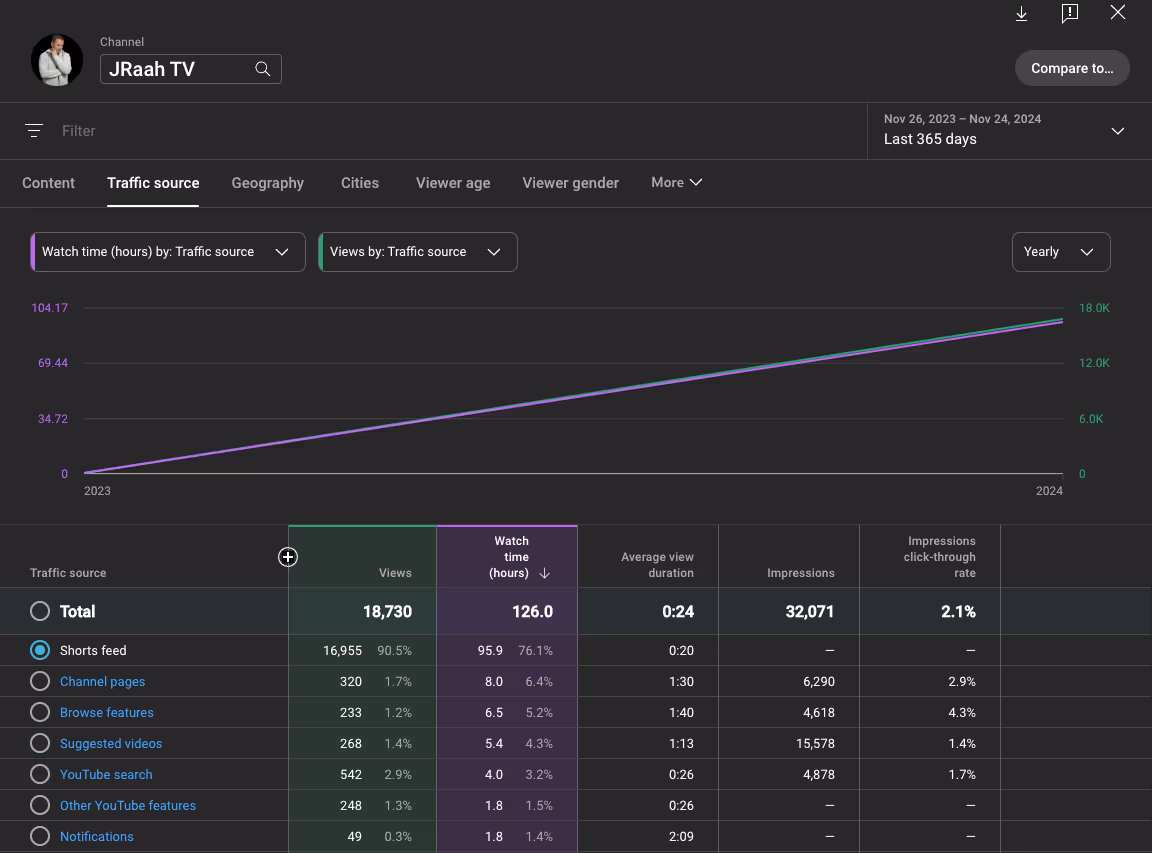Viewport: 1152px width, 853px height.
Task: Expand the More tabs menu
Action: 677,182
